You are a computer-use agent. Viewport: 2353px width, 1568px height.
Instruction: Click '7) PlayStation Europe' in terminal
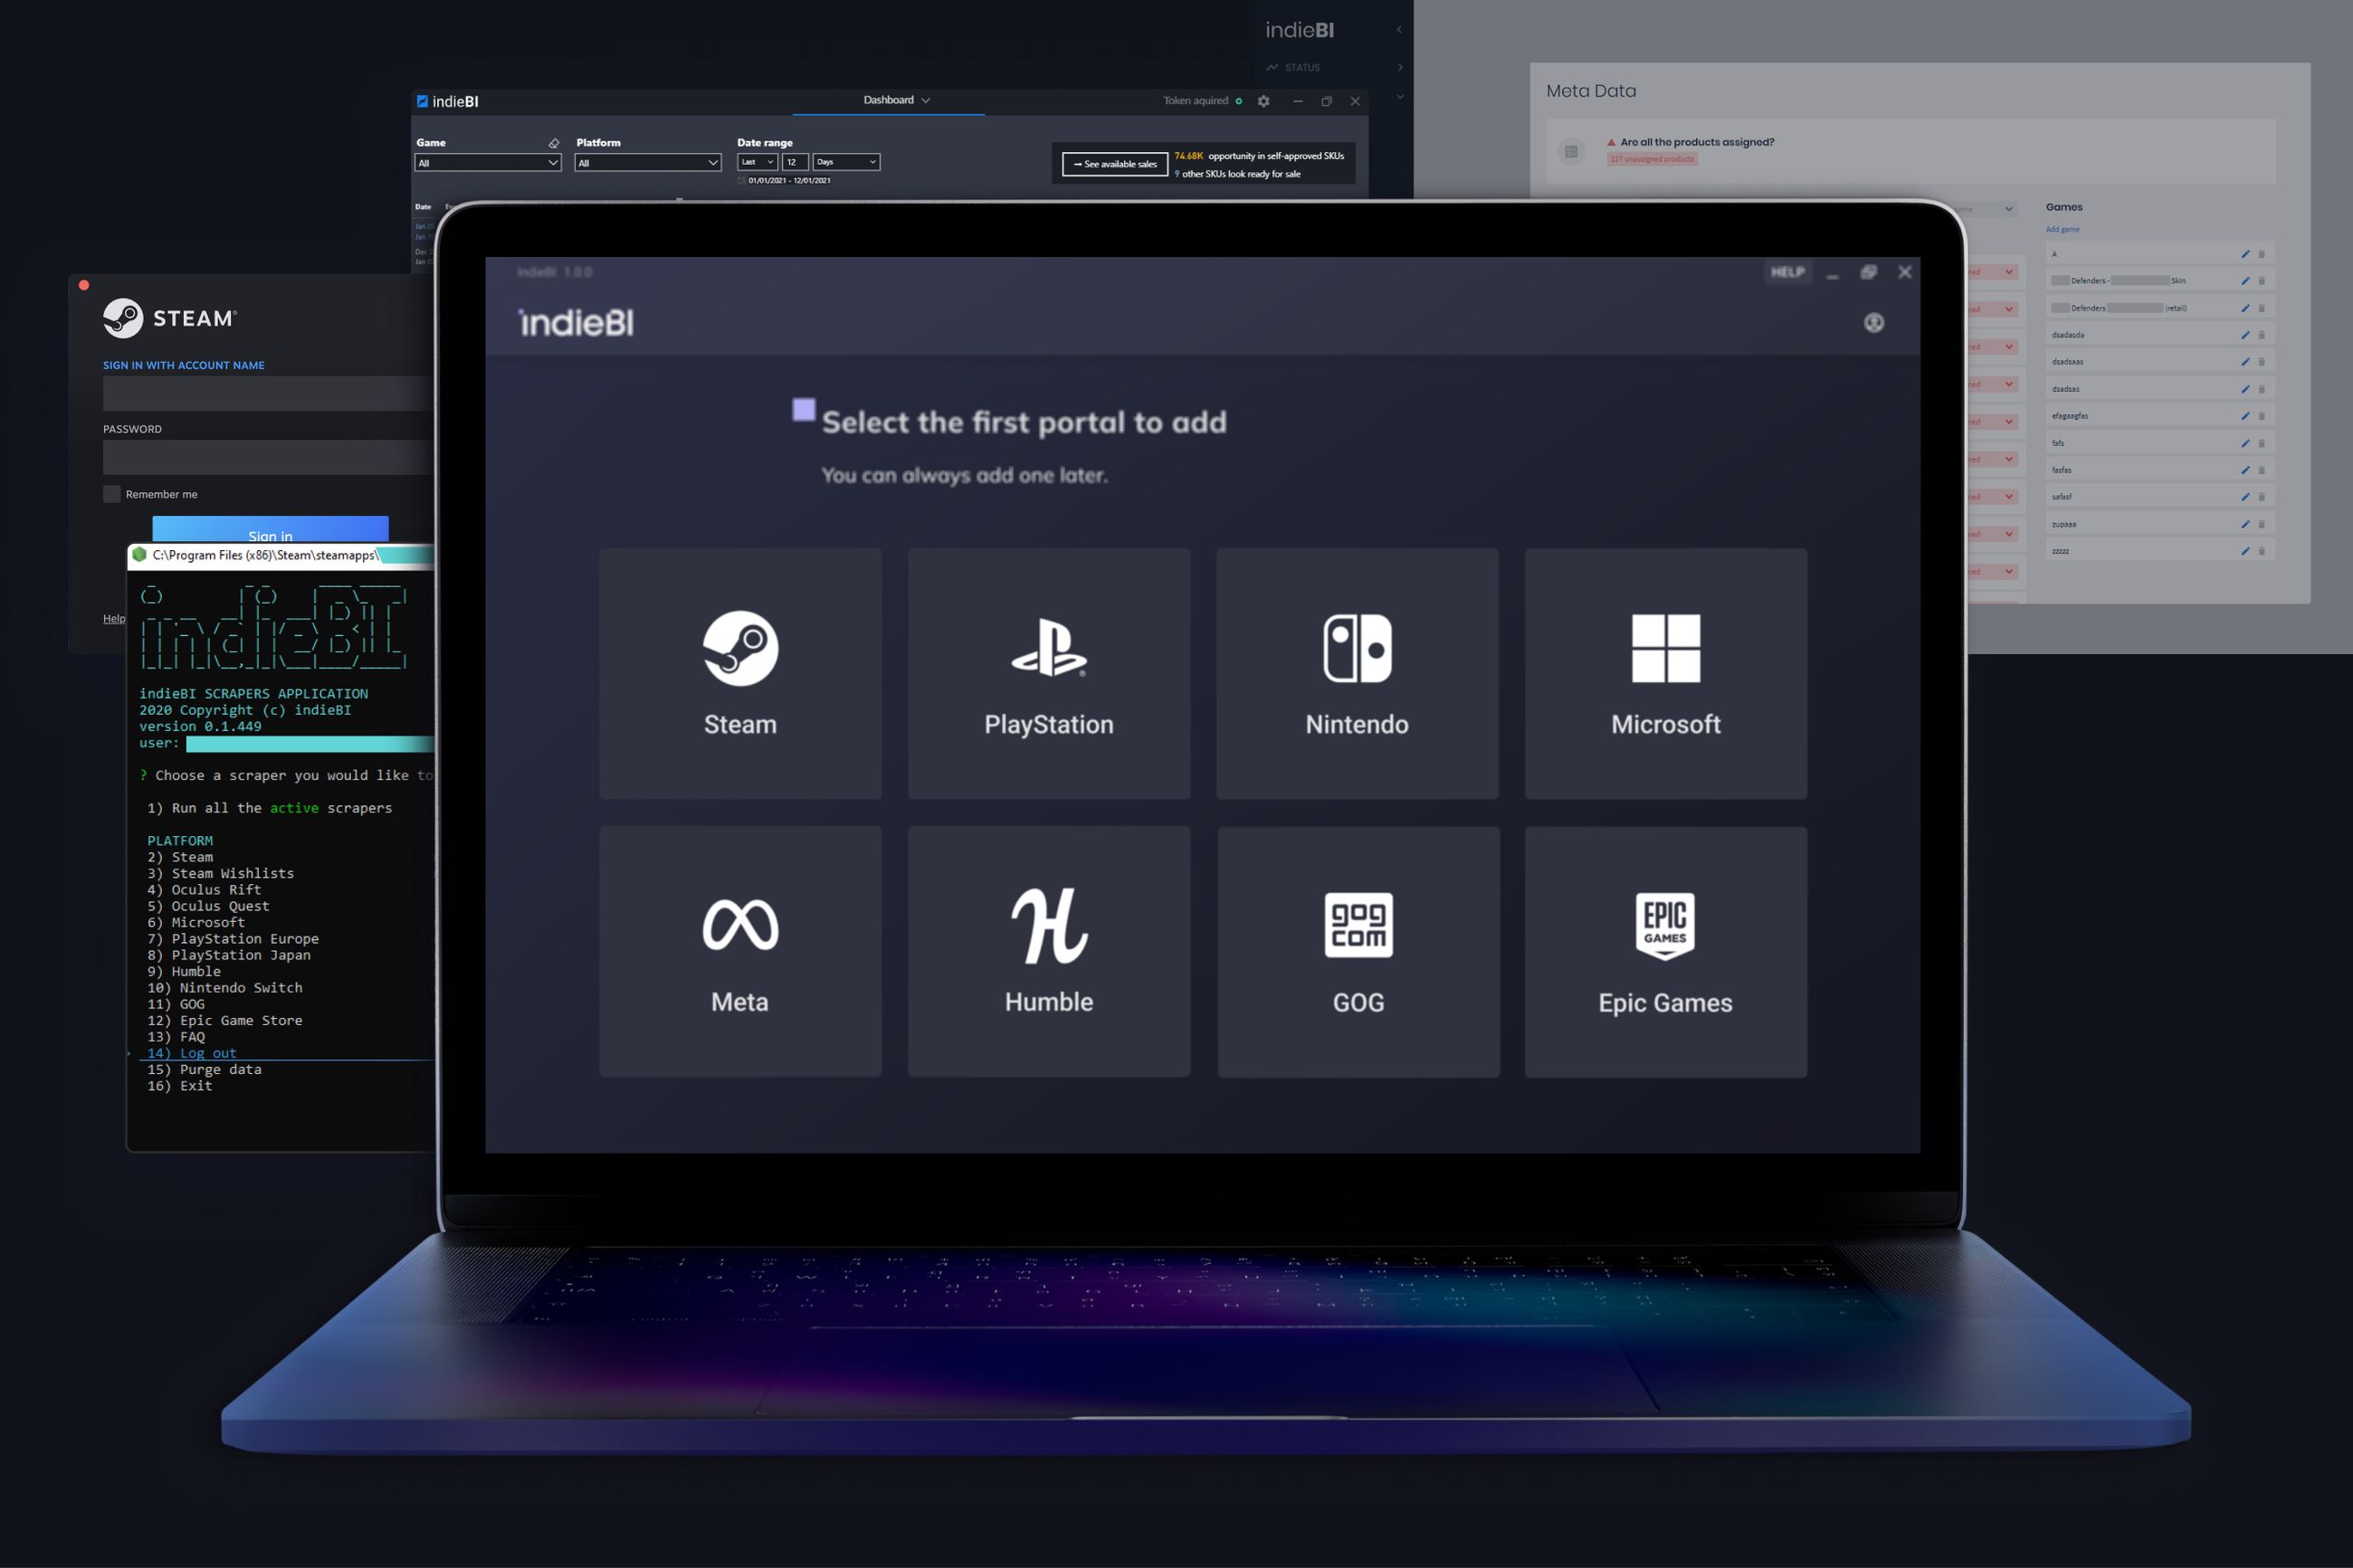pyautogui.click(x=233, y=939)
